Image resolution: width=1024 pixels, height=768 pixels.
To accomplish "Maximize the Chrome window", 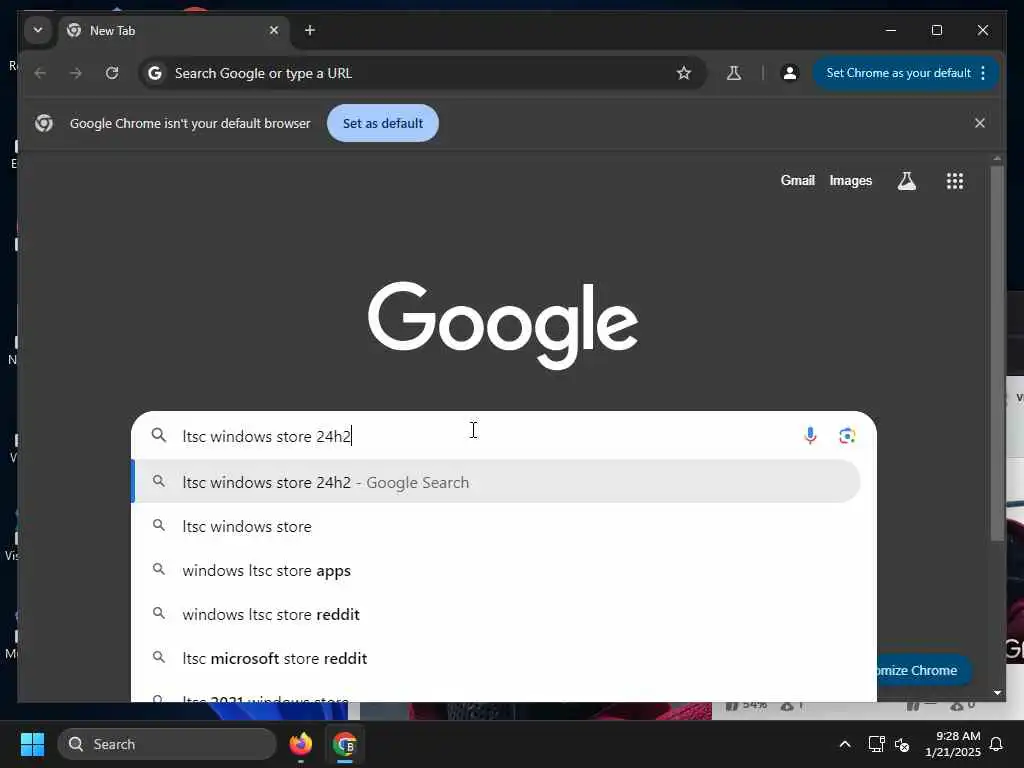I will 936,30.
